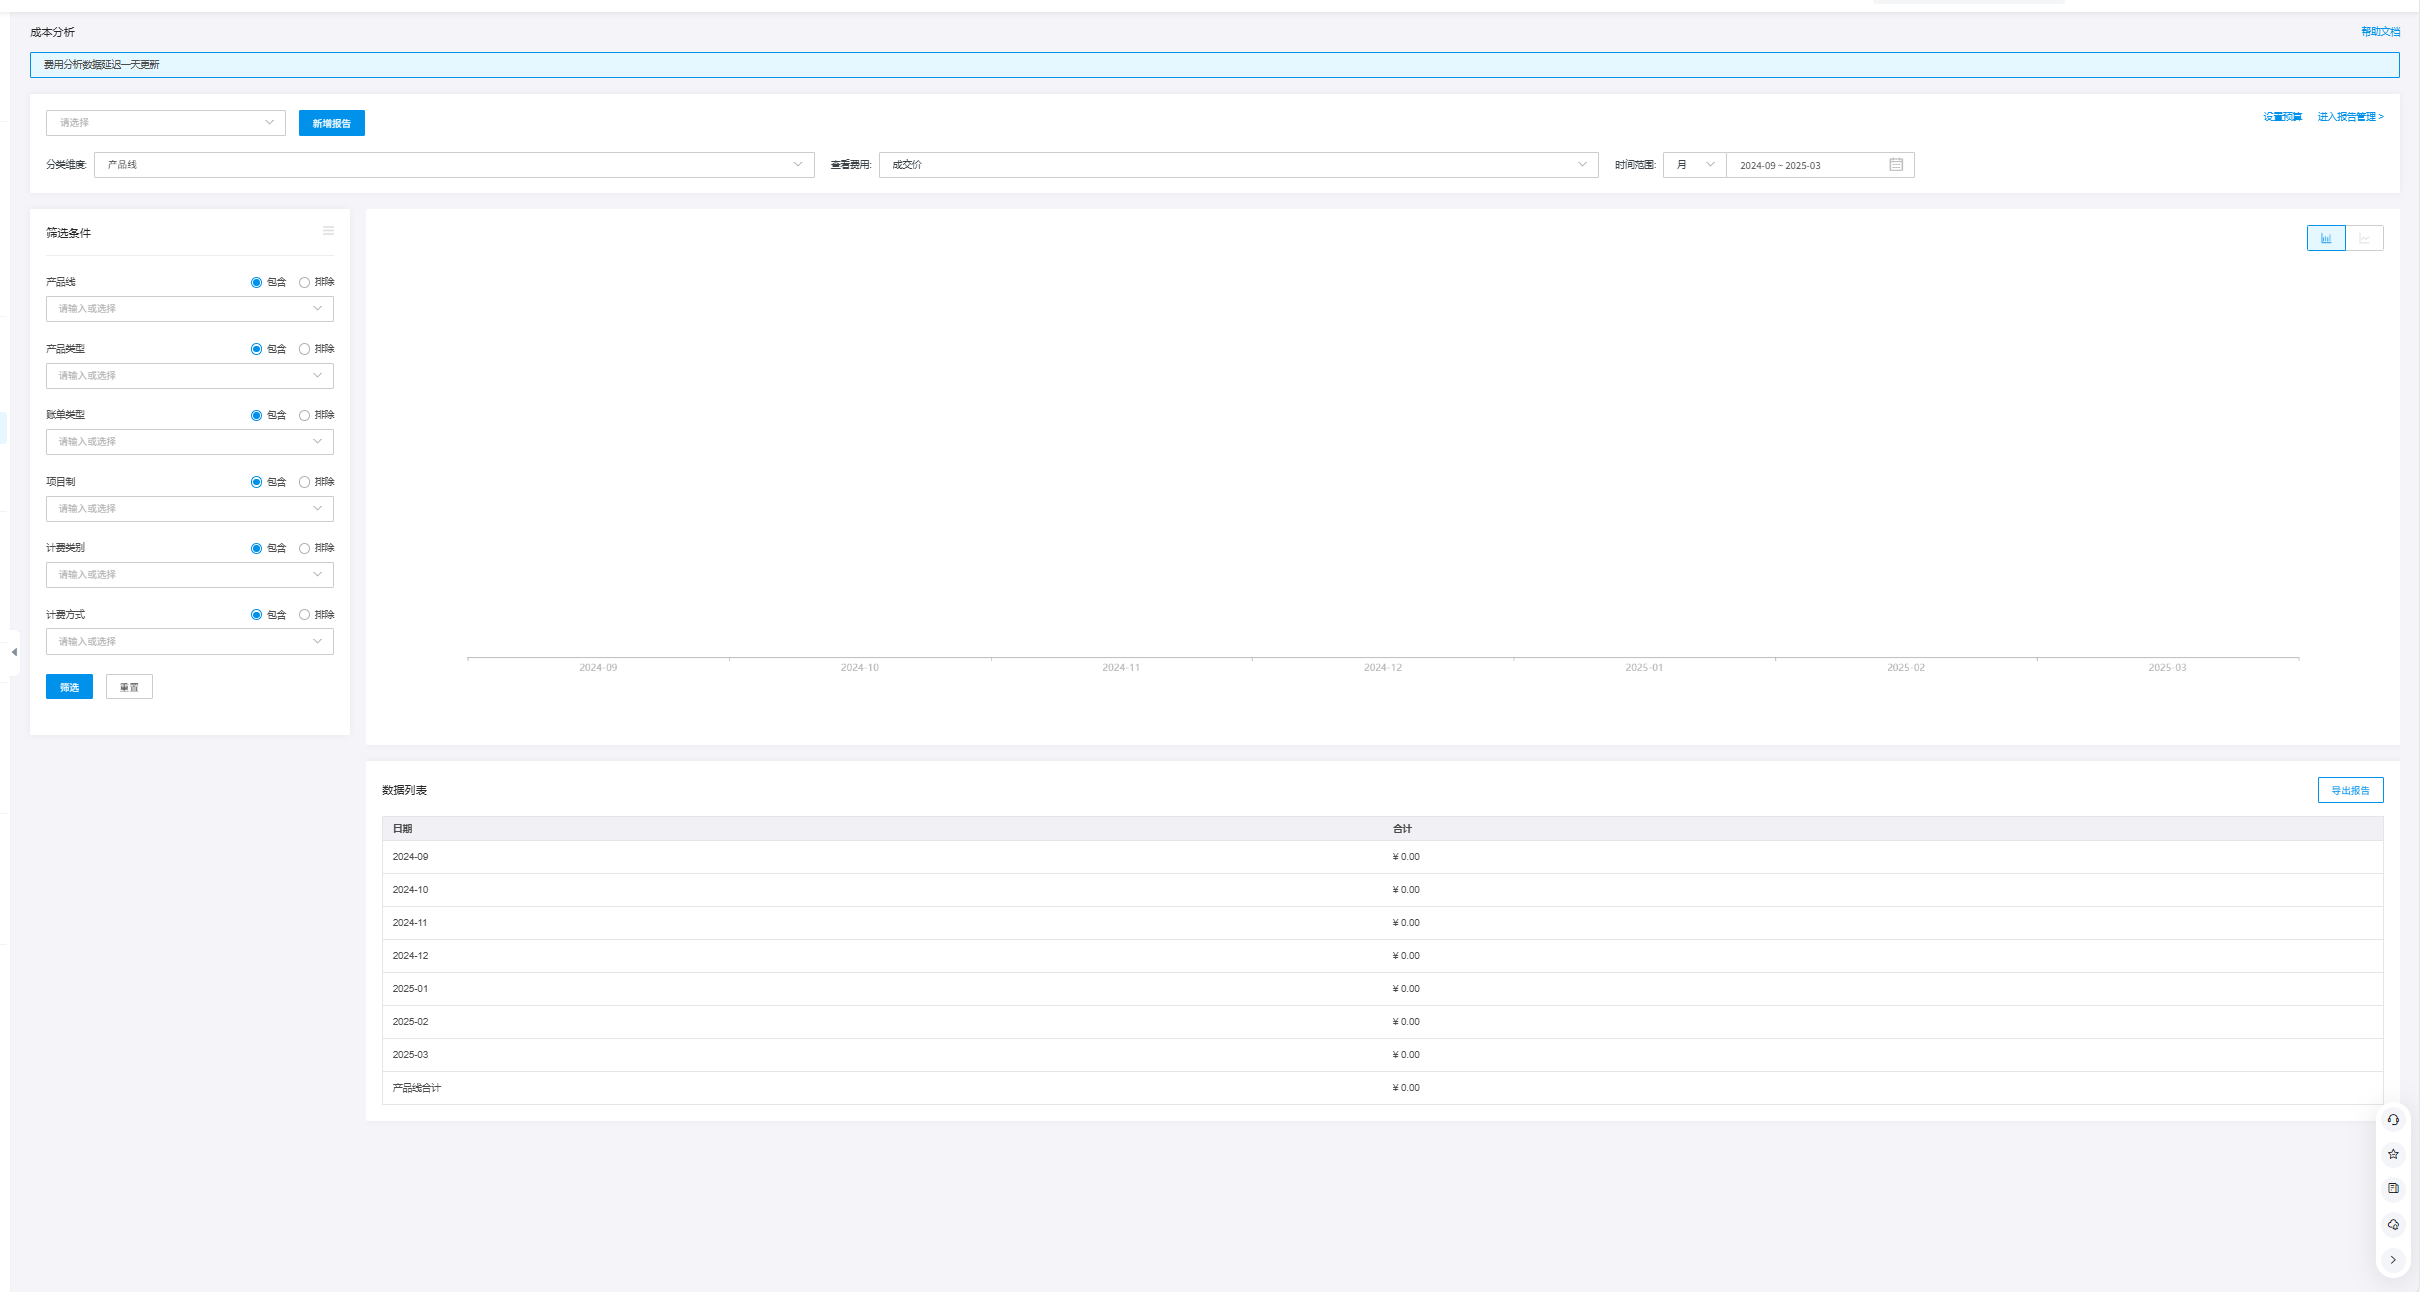
Task: Switch chart to line chart view
Action: pos(2364,238)
